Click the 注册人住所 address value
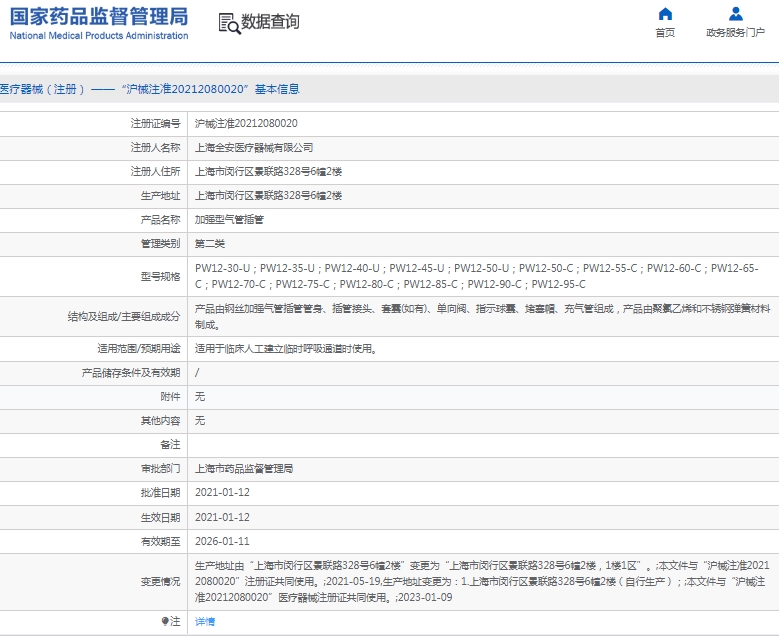This screenshot has width=779, height=640. pyautogui.click(x=268, y=171)
